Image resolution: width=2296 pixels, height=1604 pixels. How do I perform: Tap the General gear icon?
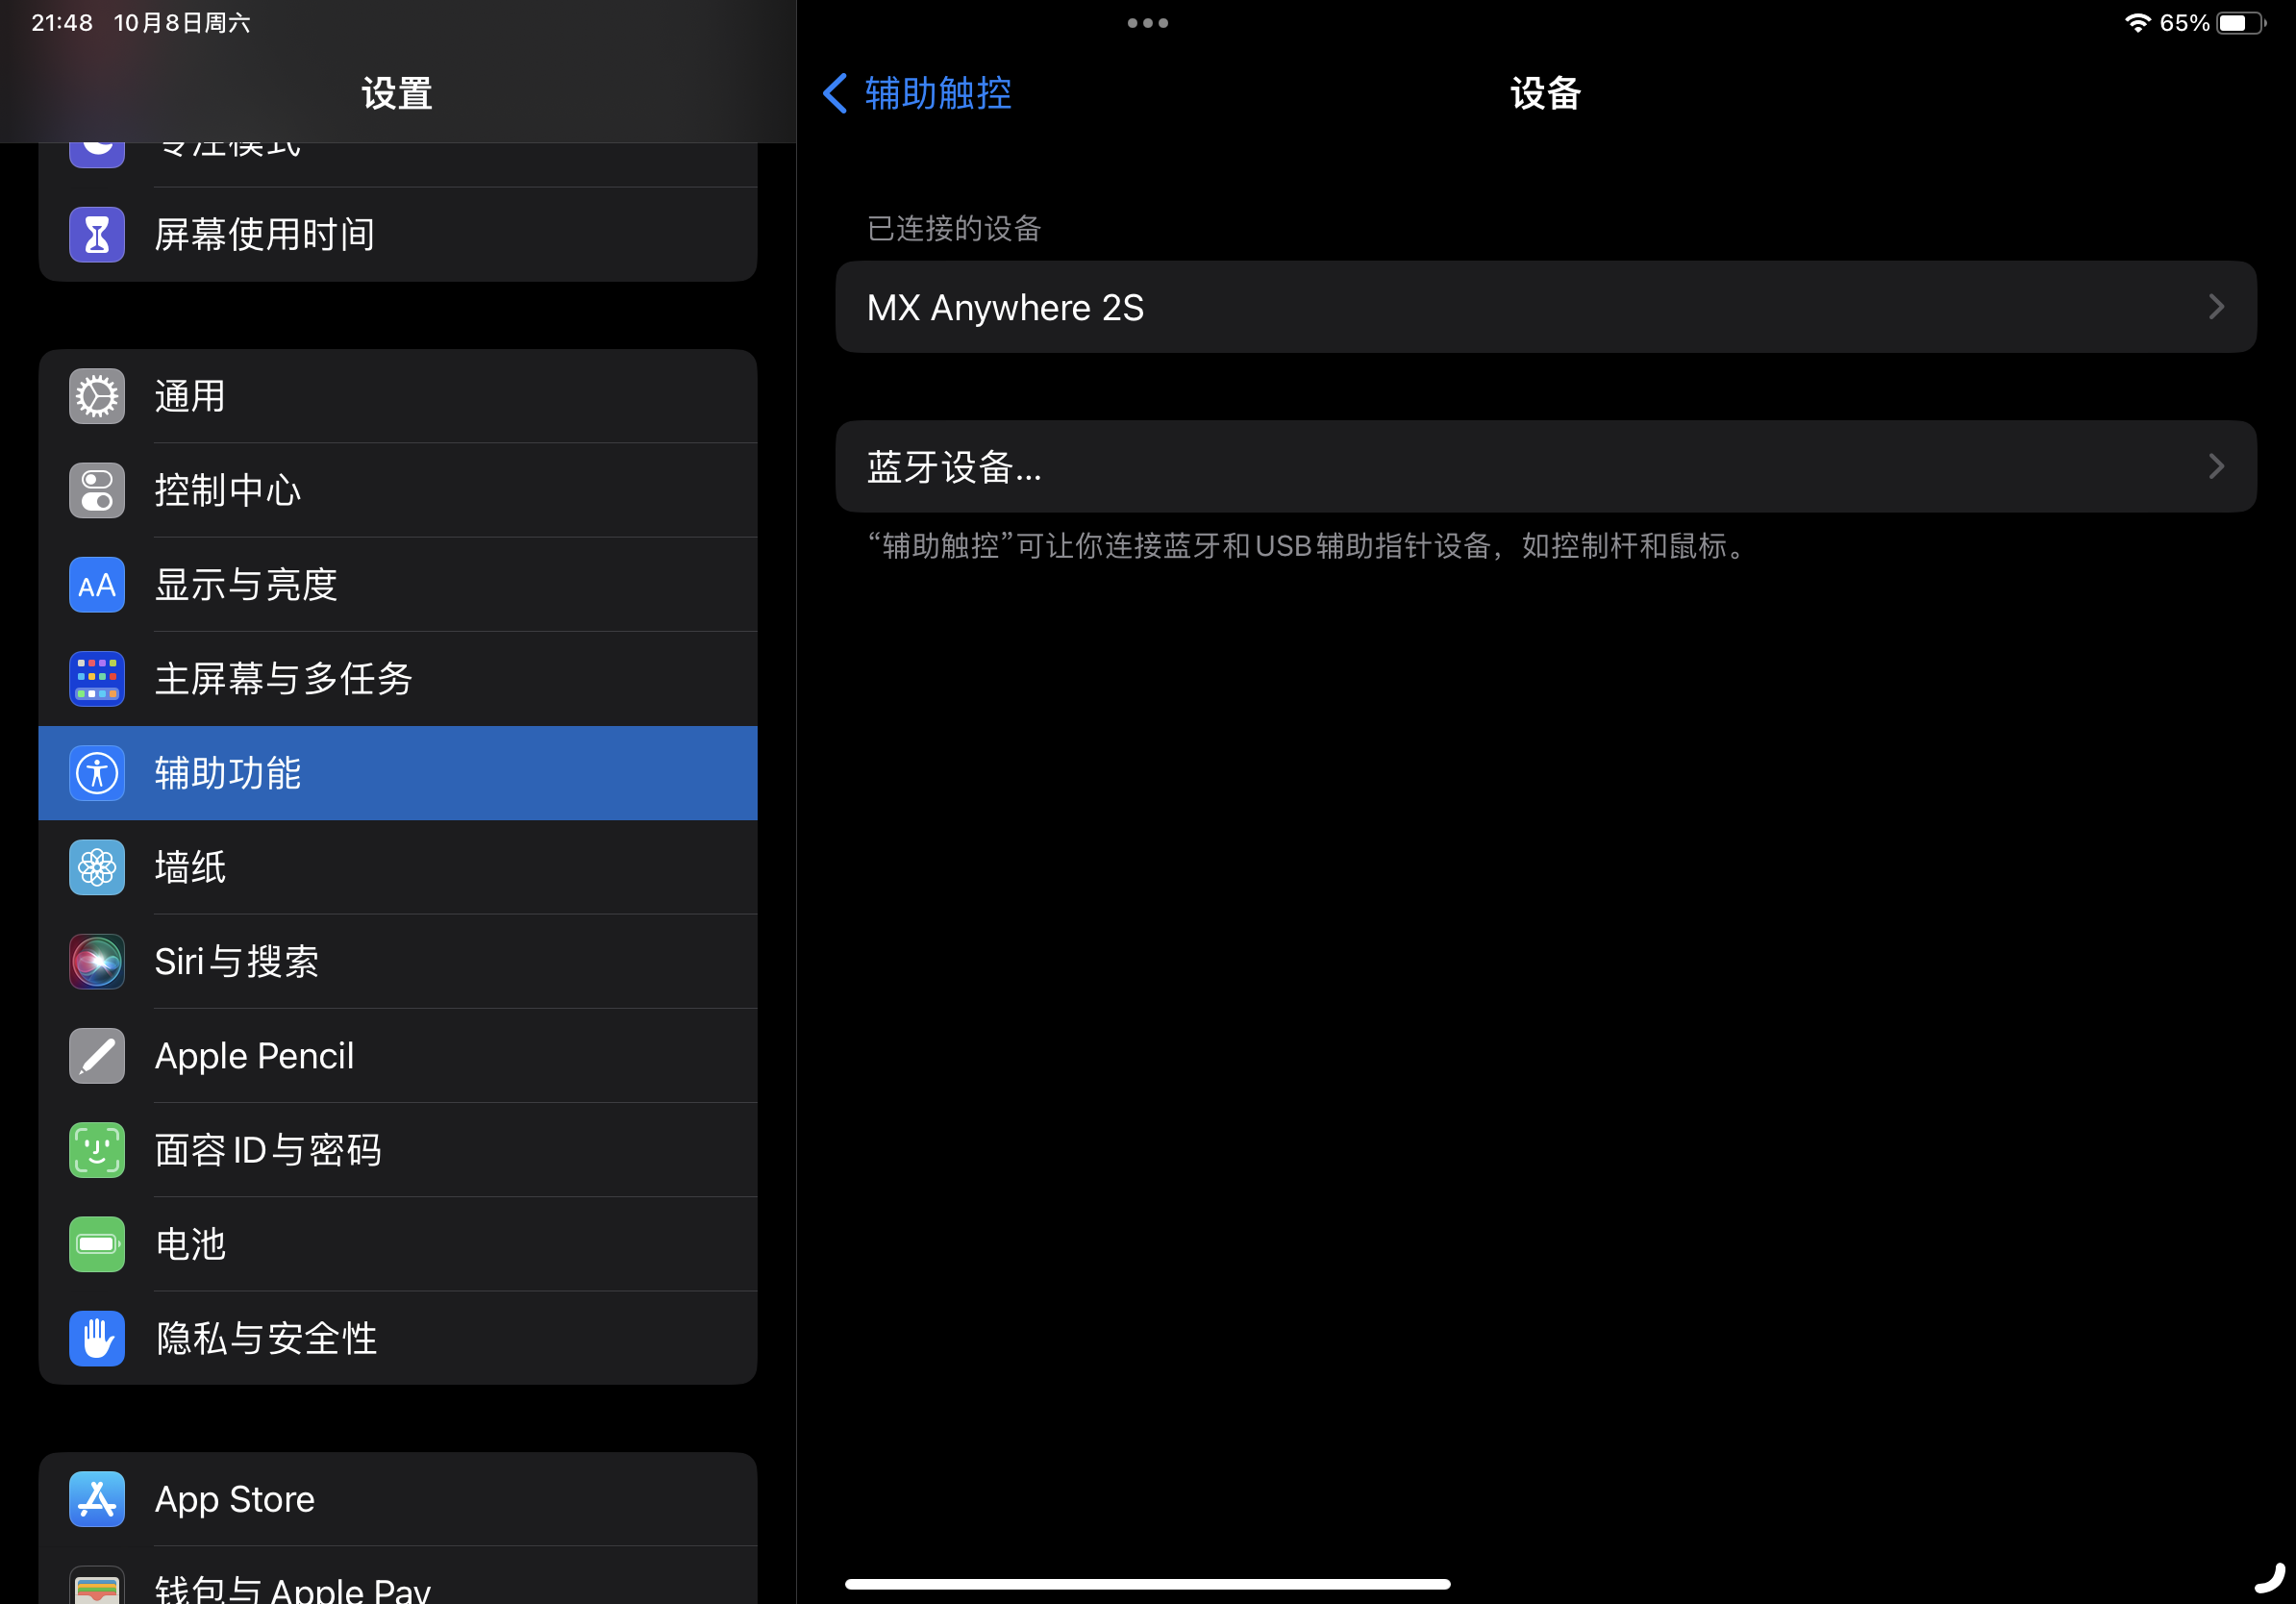click(x=97, y=397)
